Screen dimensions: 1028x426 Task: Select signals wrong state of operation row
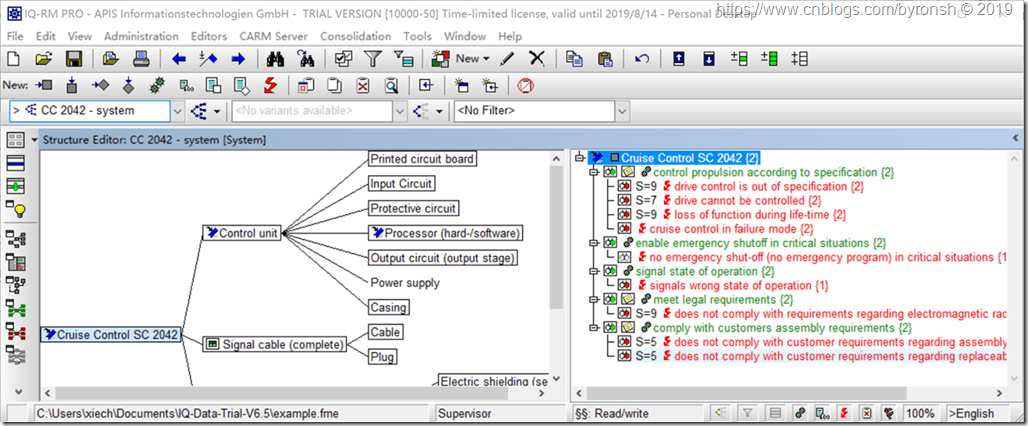pos(739,286)
